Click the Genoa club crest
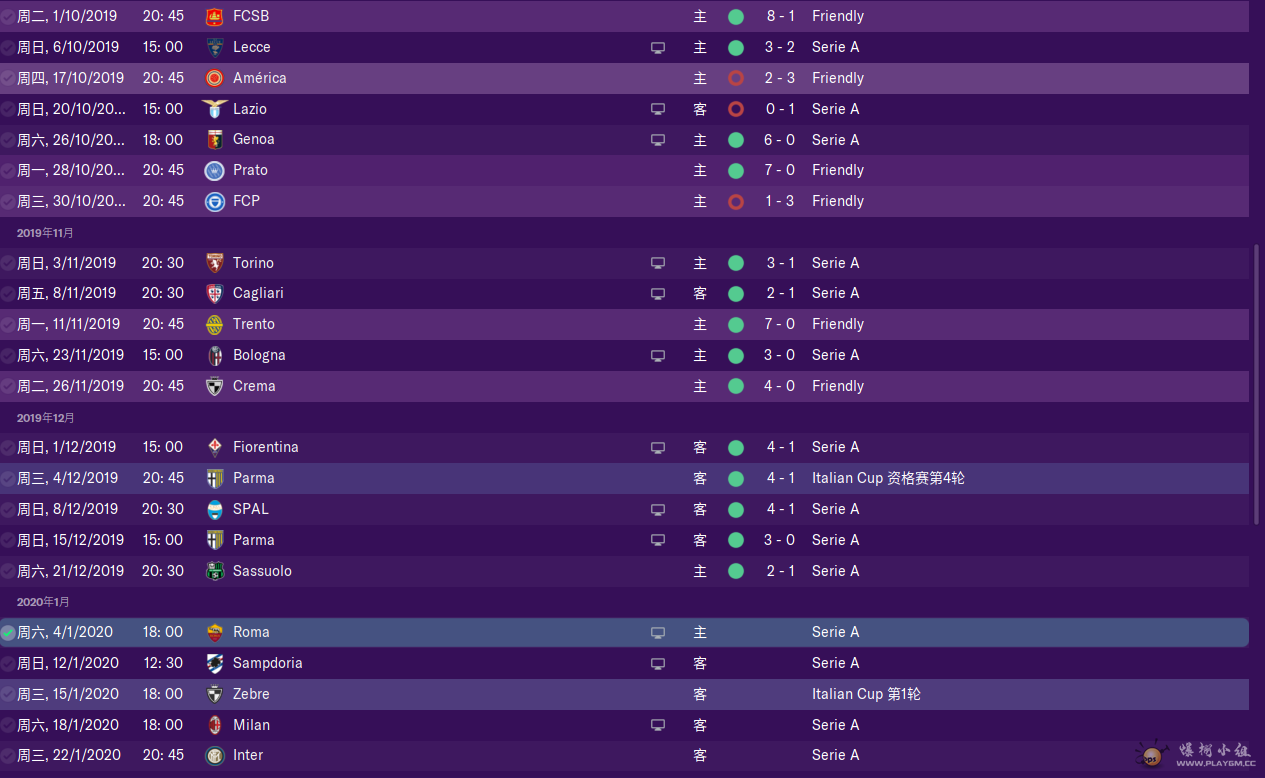1265x778 pixels. pyautogui.click(x=214, y=140)
